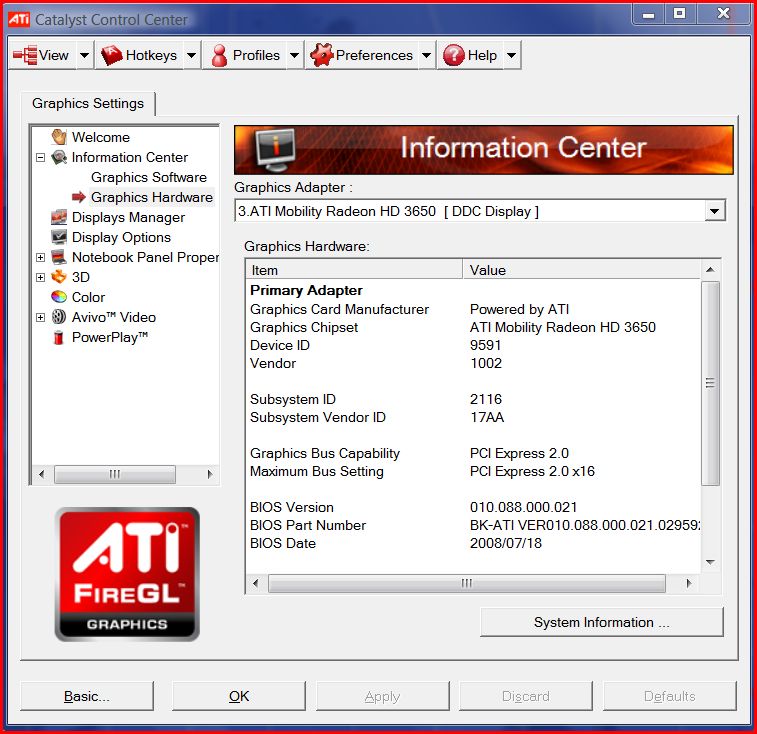Expand the 3D tree node
Image resolution: width=757 pixels, height=734 pixels.
(41, 277)
